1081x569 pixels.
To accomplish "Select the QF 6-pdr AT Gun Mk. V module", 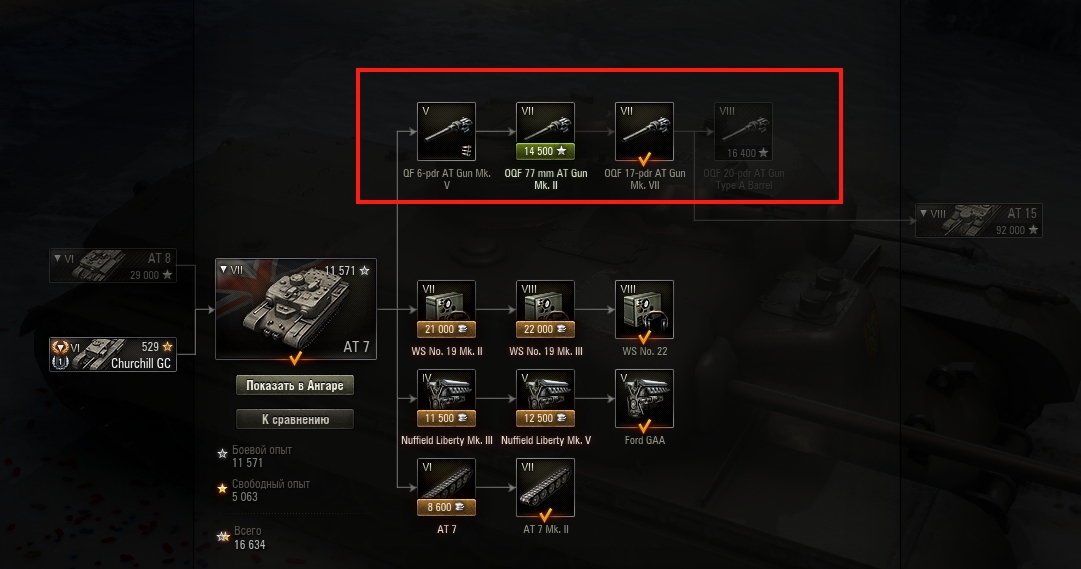I will tap(446, 131).
